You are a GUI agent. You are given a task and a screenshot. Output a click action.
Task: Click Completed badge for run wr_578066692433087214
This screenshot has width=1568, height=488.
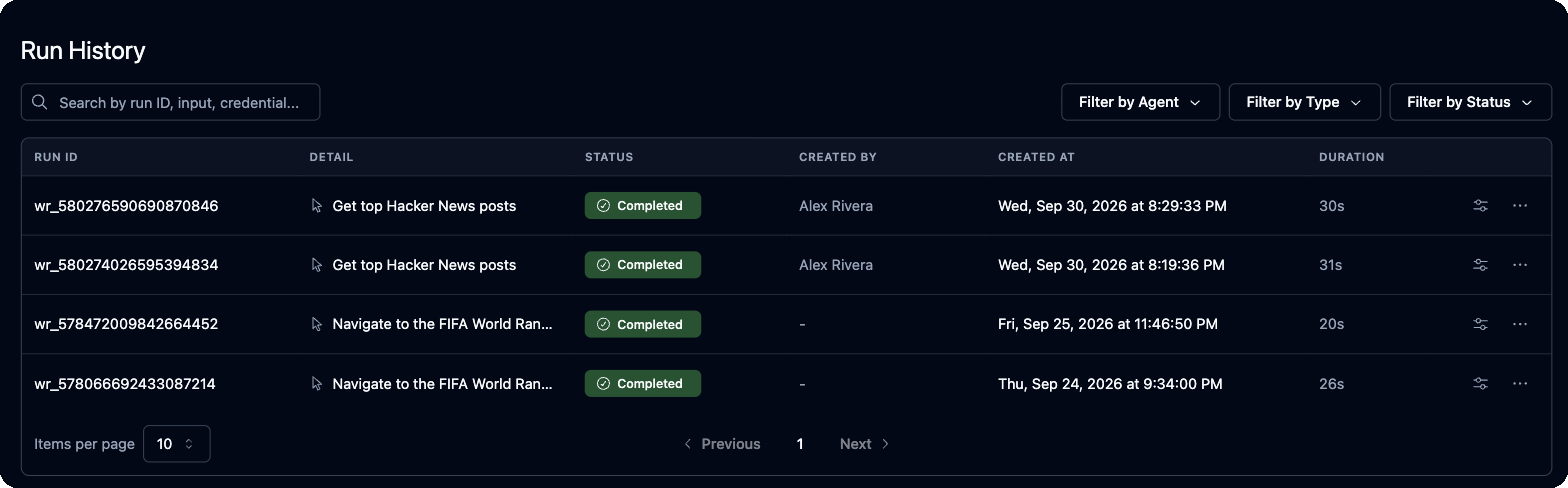[643, 384]
